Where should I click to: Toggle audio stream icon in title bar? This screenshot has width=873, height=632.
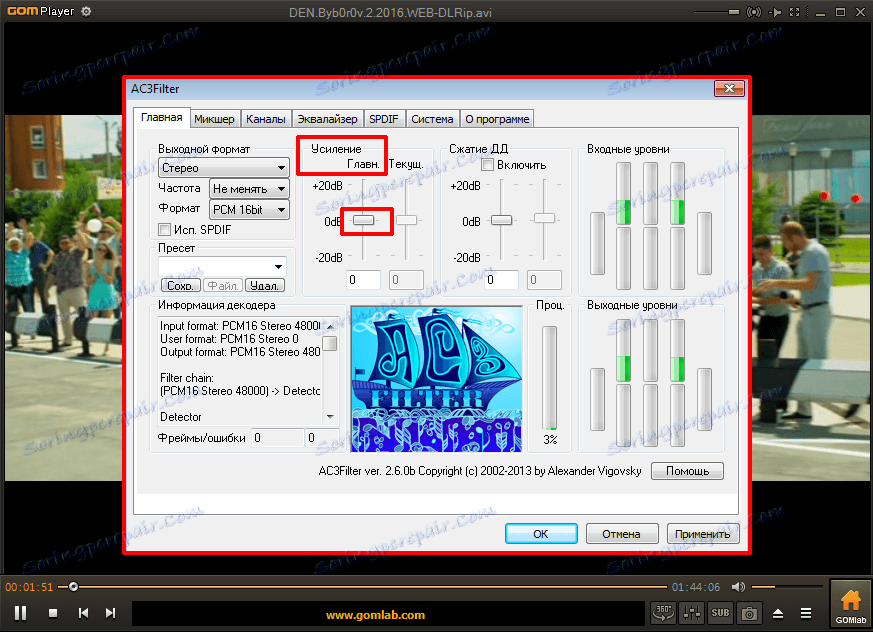[x=754, y=12]
